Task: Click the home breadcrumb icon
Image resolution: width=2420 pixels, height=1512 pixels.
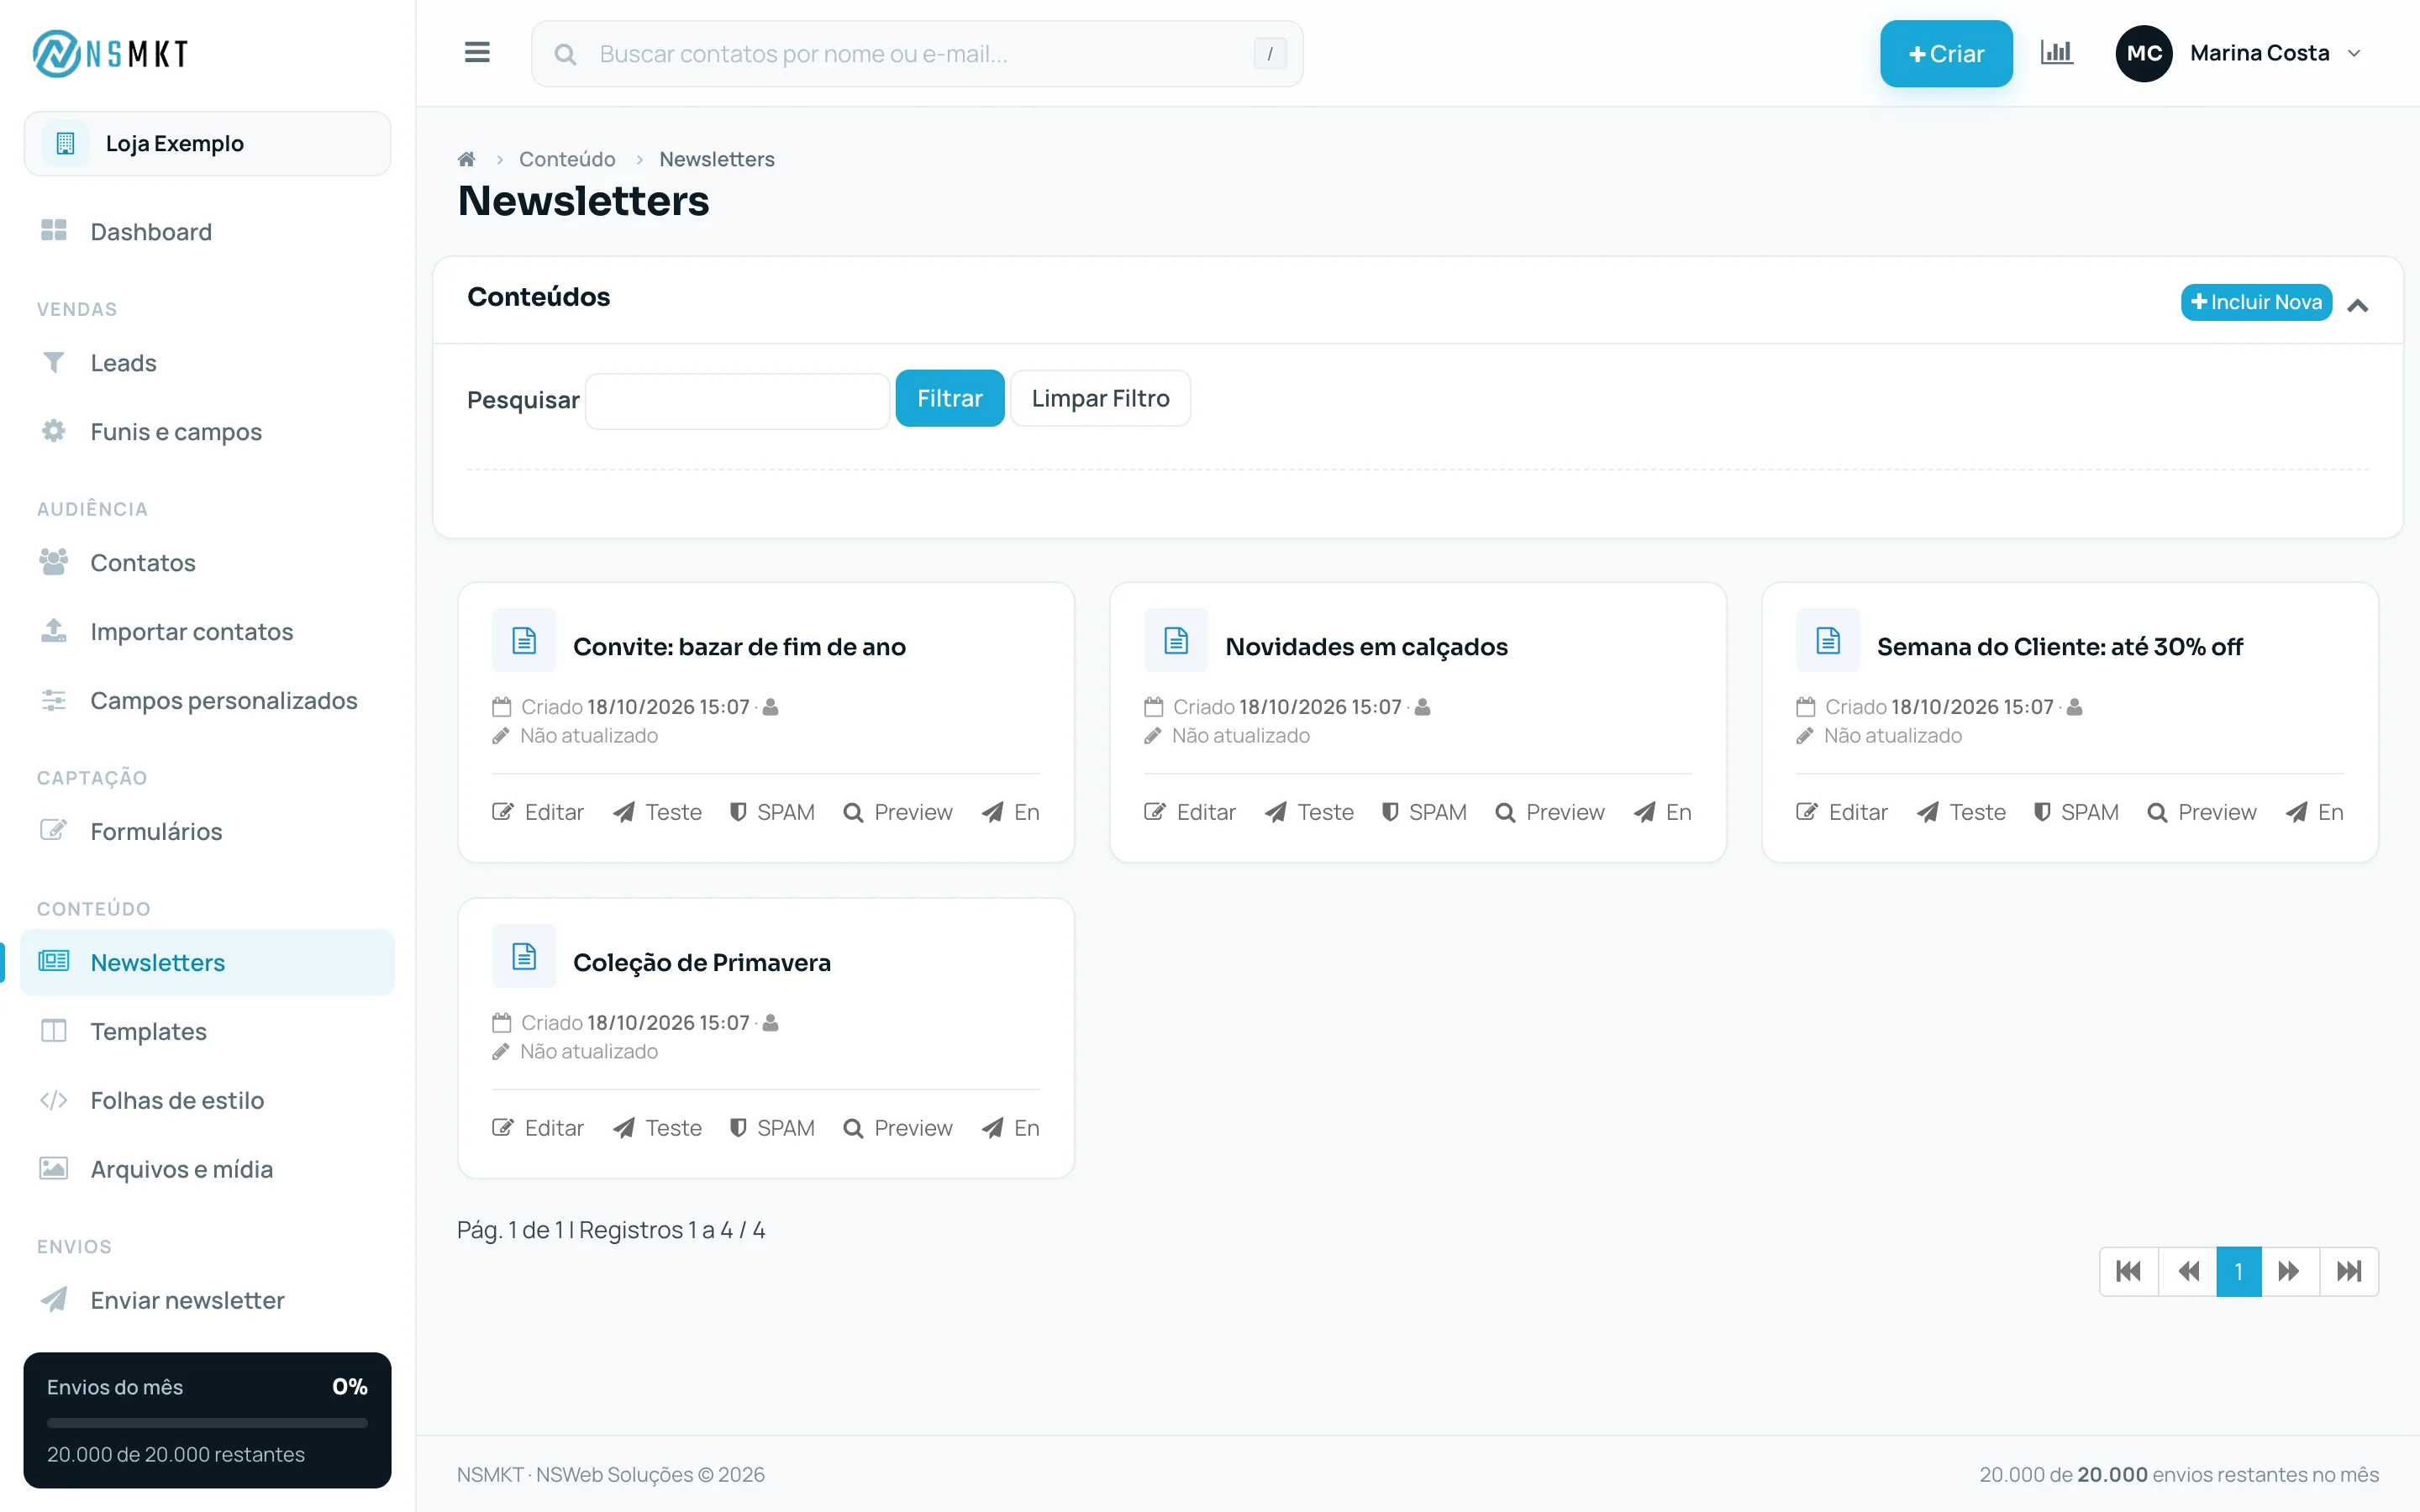Action: tap(466, 159)
